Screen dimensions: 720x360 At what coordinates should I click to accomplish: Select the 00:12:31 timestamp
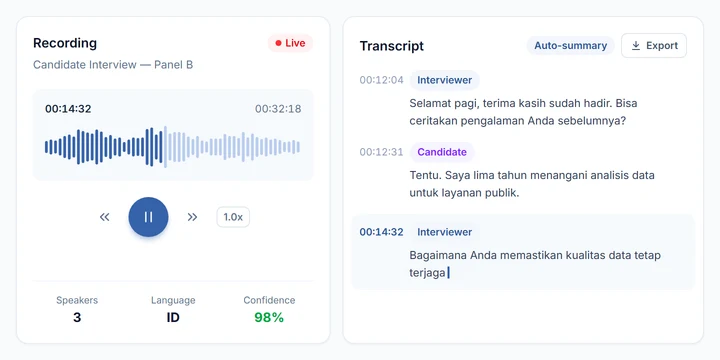(382, 152)
